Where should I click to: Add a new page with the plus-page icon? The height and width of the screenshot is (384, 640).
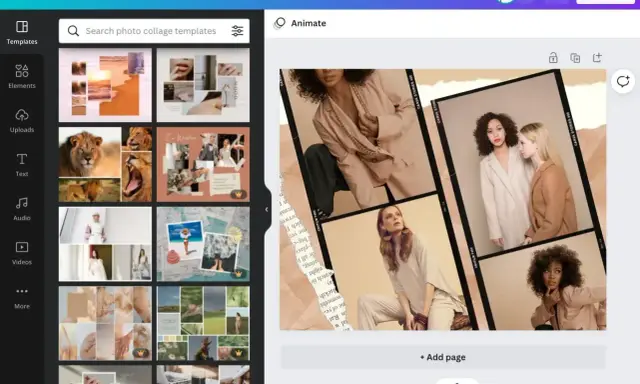click(x=597, y=58)
